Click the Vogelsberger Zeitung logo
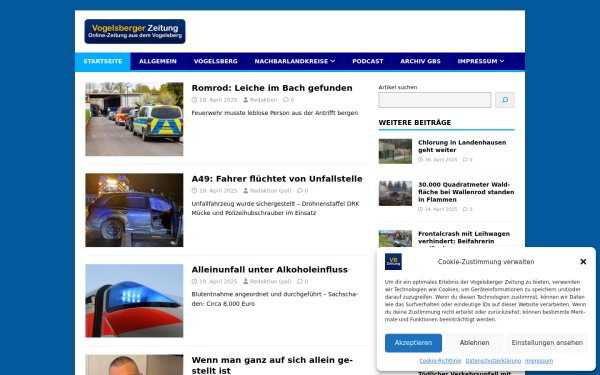This screenshot has width=600, height=375. 135,31
